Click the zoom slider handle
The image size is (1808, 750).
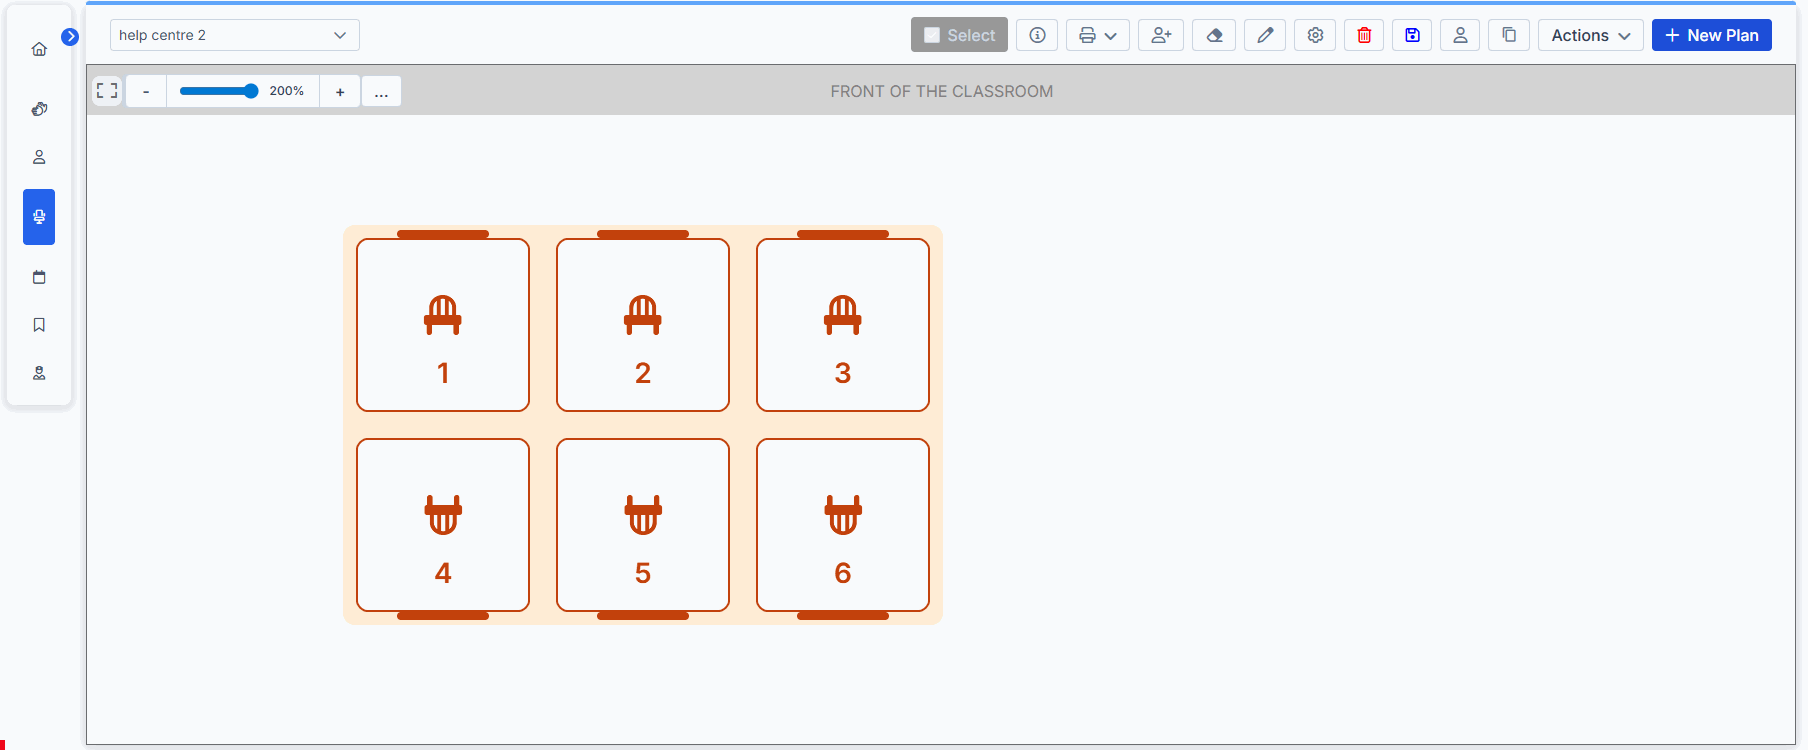click(251, 91)
